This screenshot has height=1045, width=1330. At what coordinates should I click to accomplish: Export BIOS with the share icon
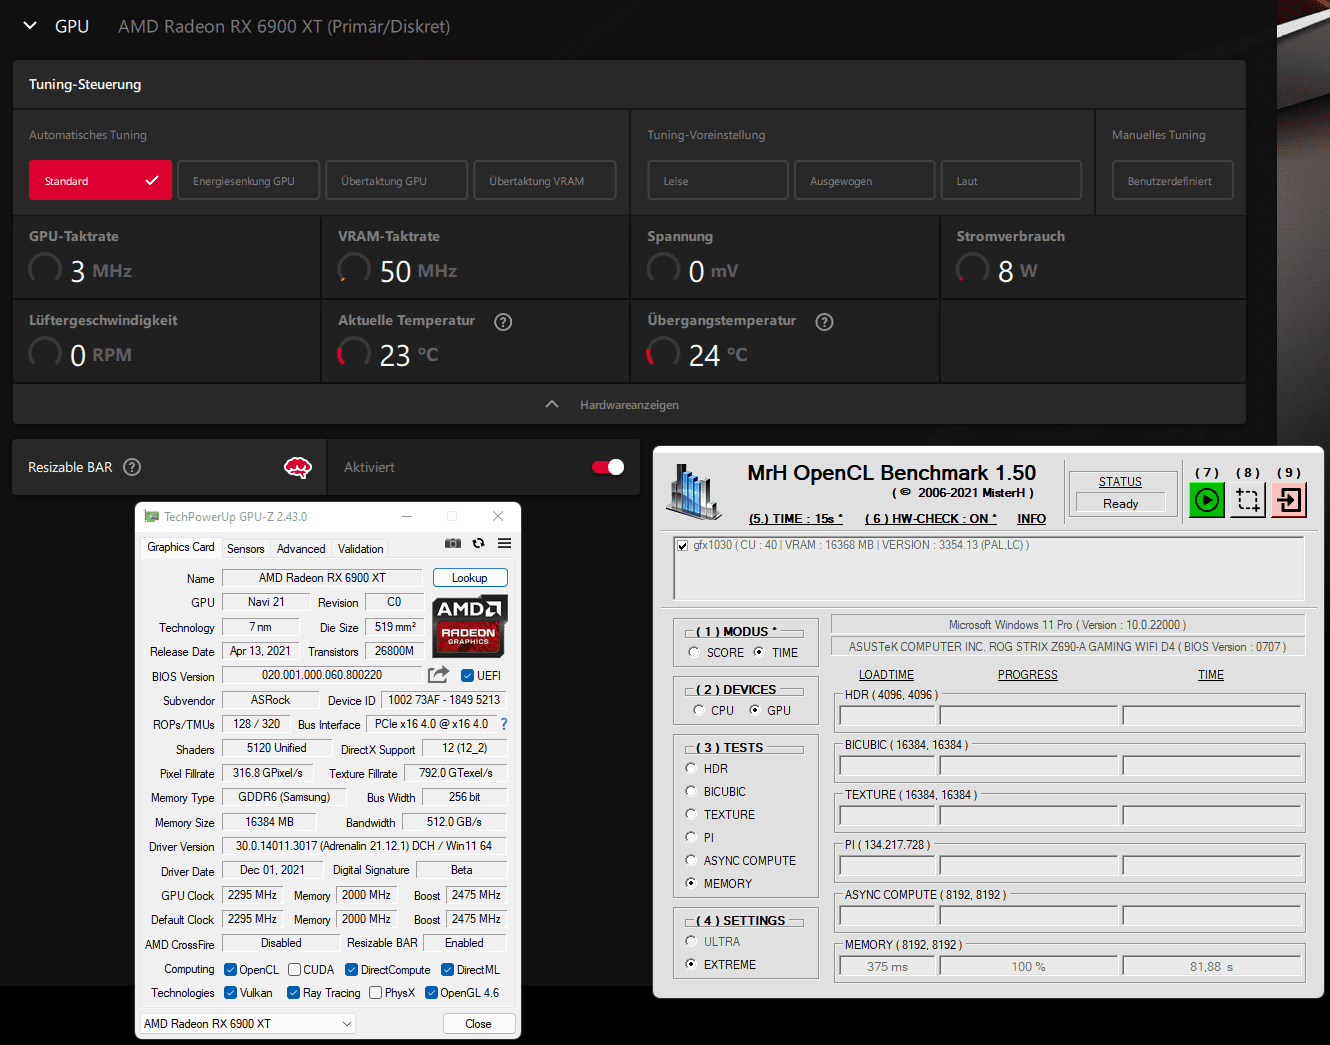pos(438,675)
